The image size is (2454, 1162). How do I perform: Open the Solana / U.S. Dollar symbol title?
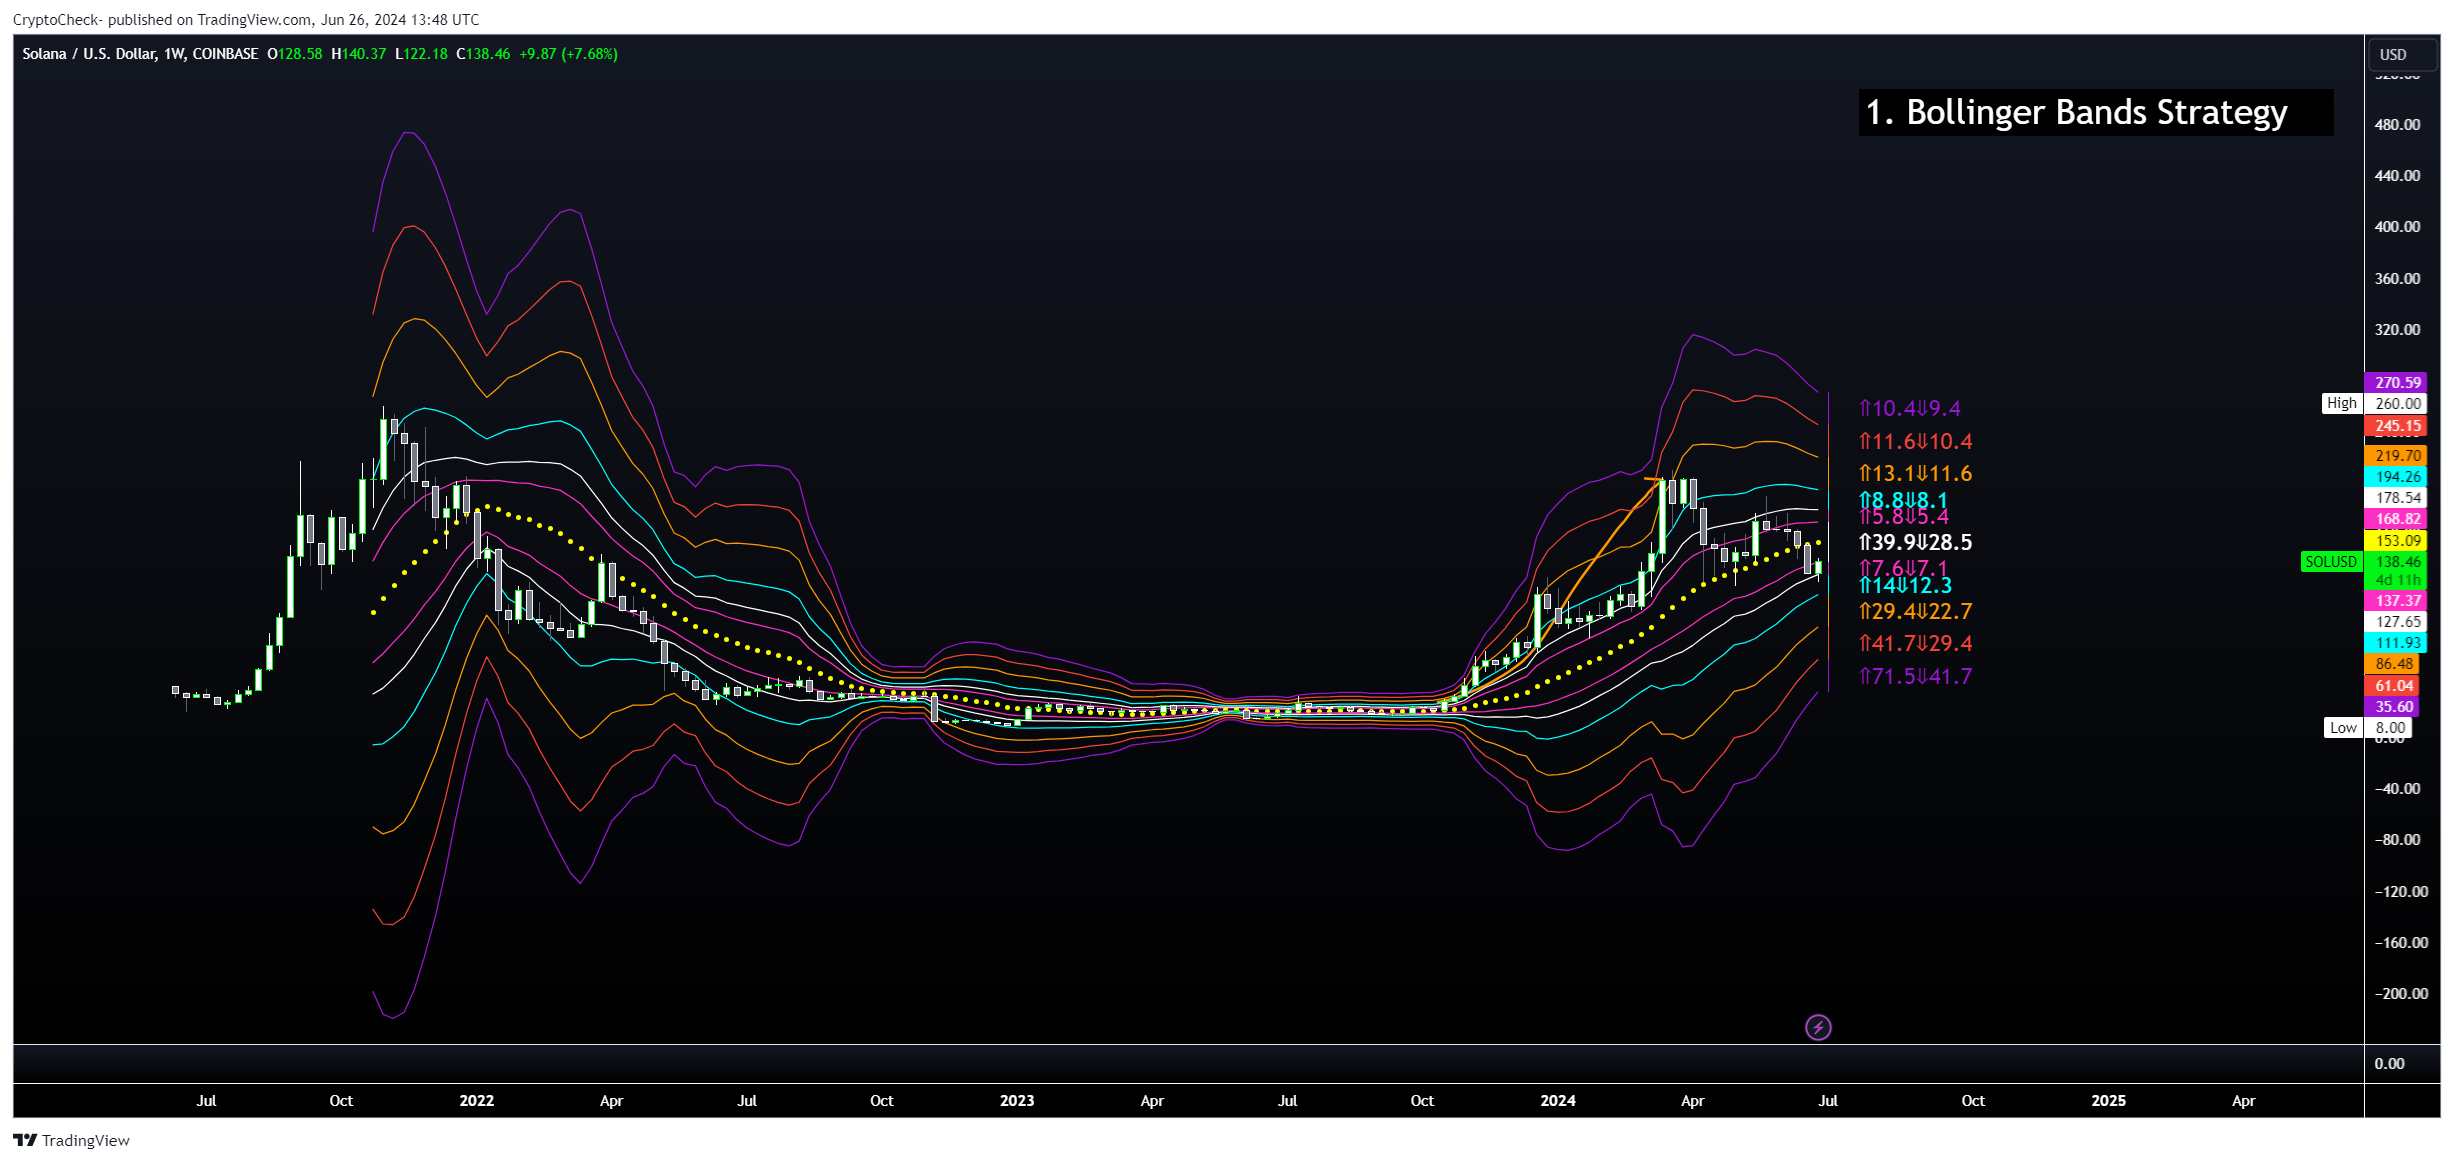[x=140, y=54]
